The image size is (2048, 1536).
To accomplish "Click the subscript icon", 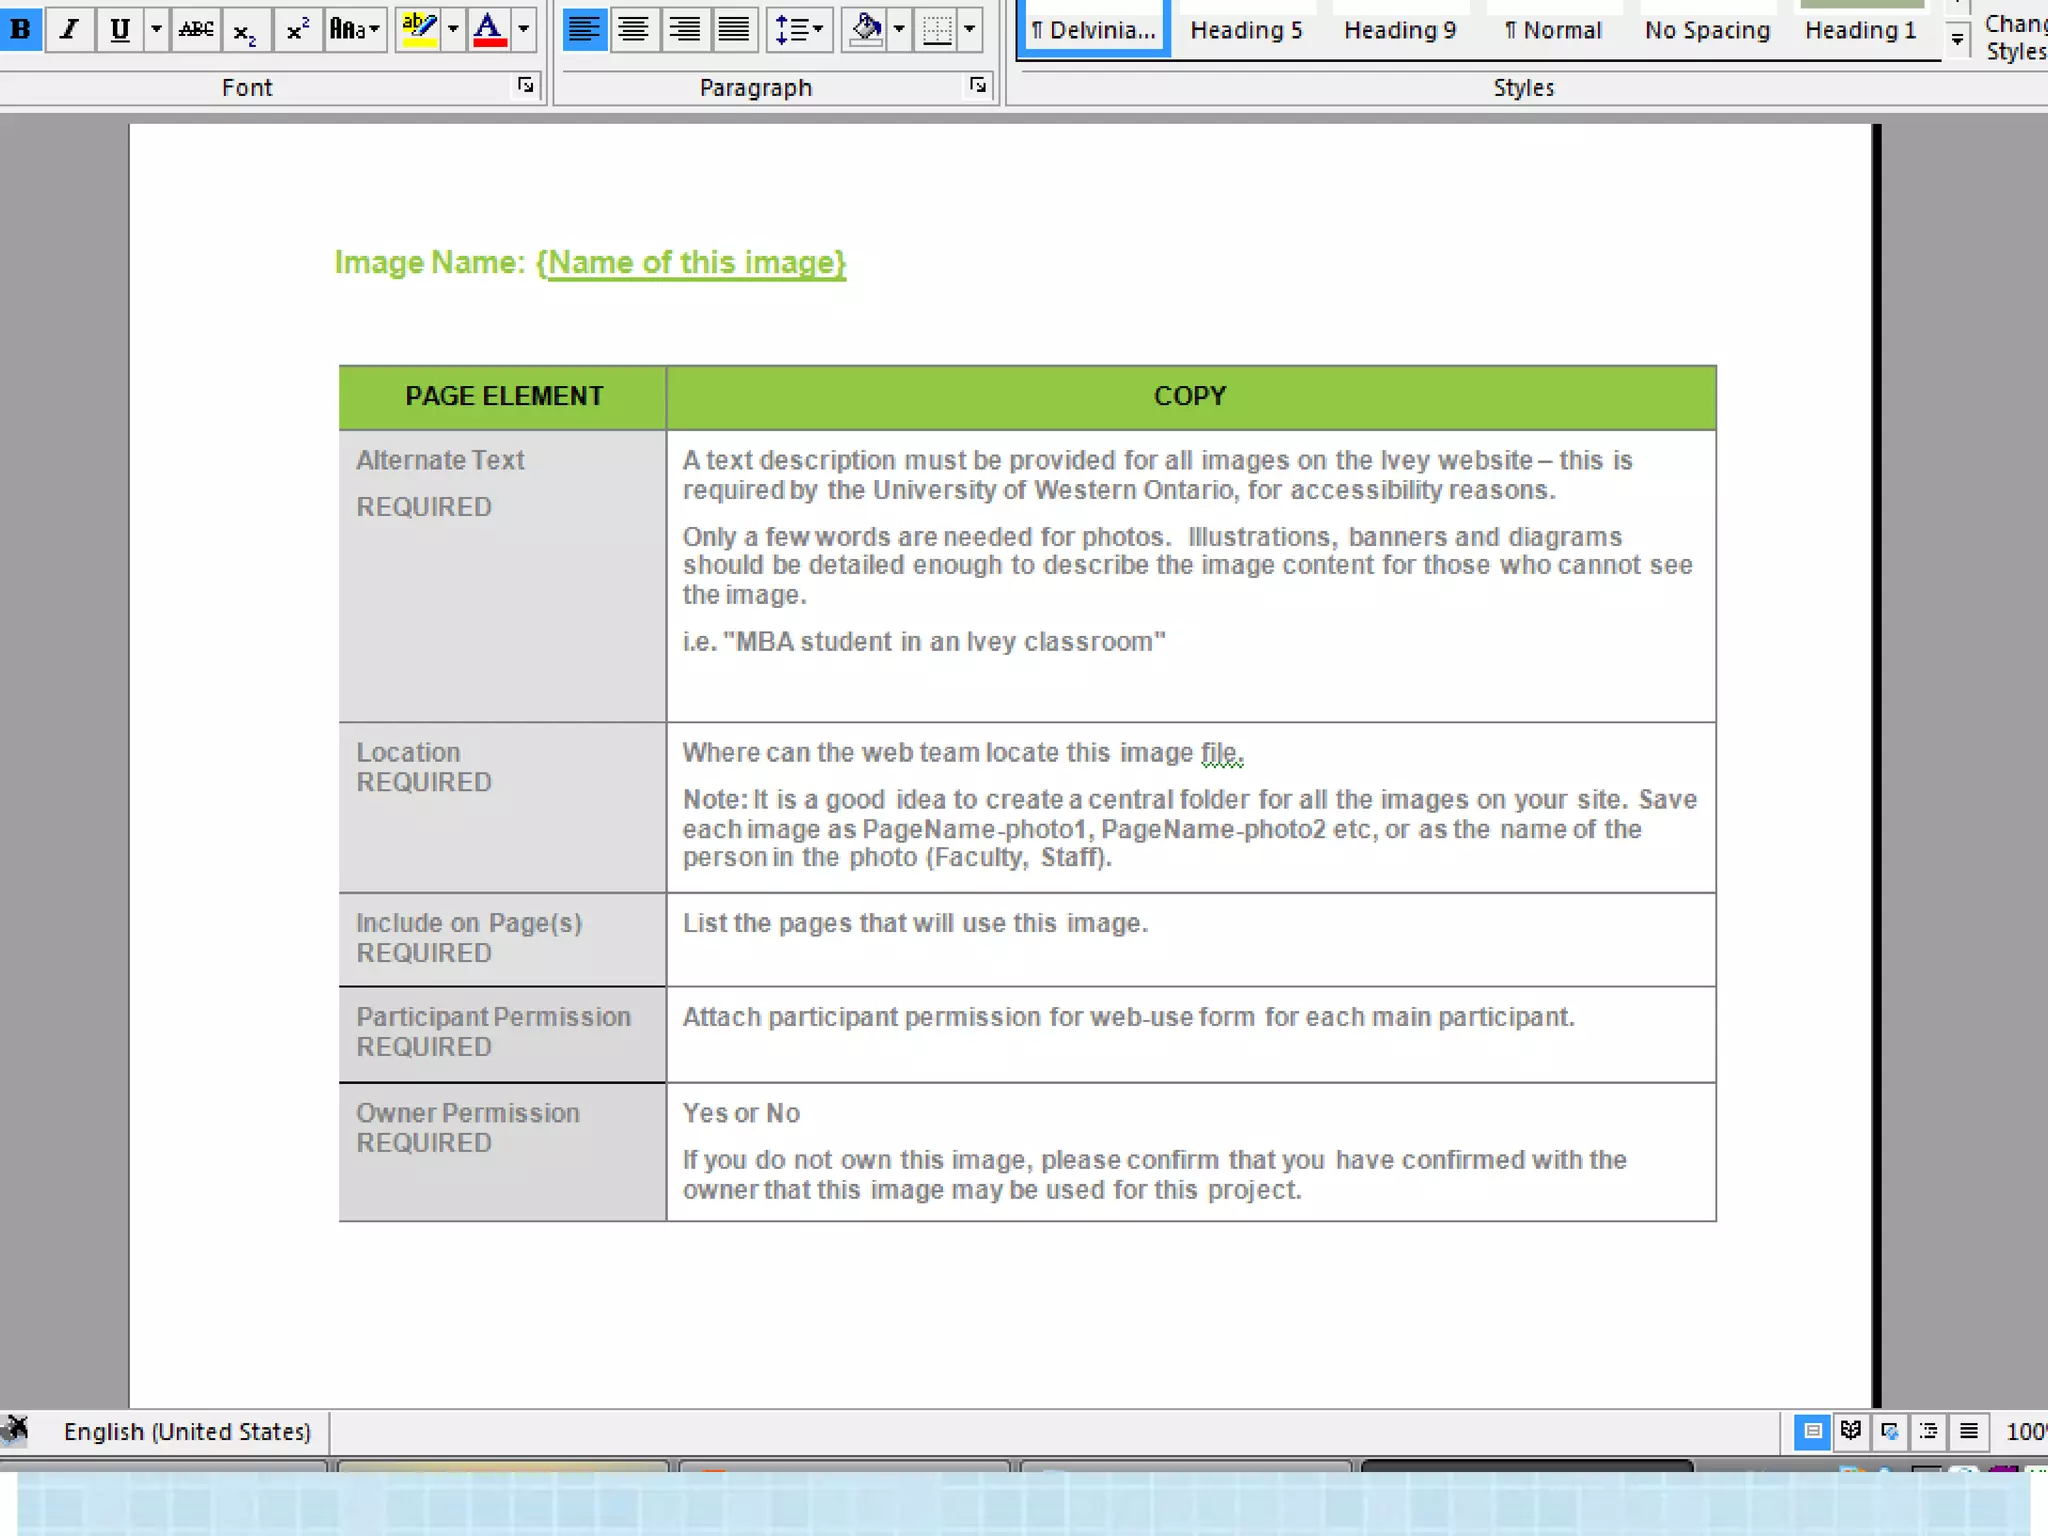I will [x=245, y=31].
